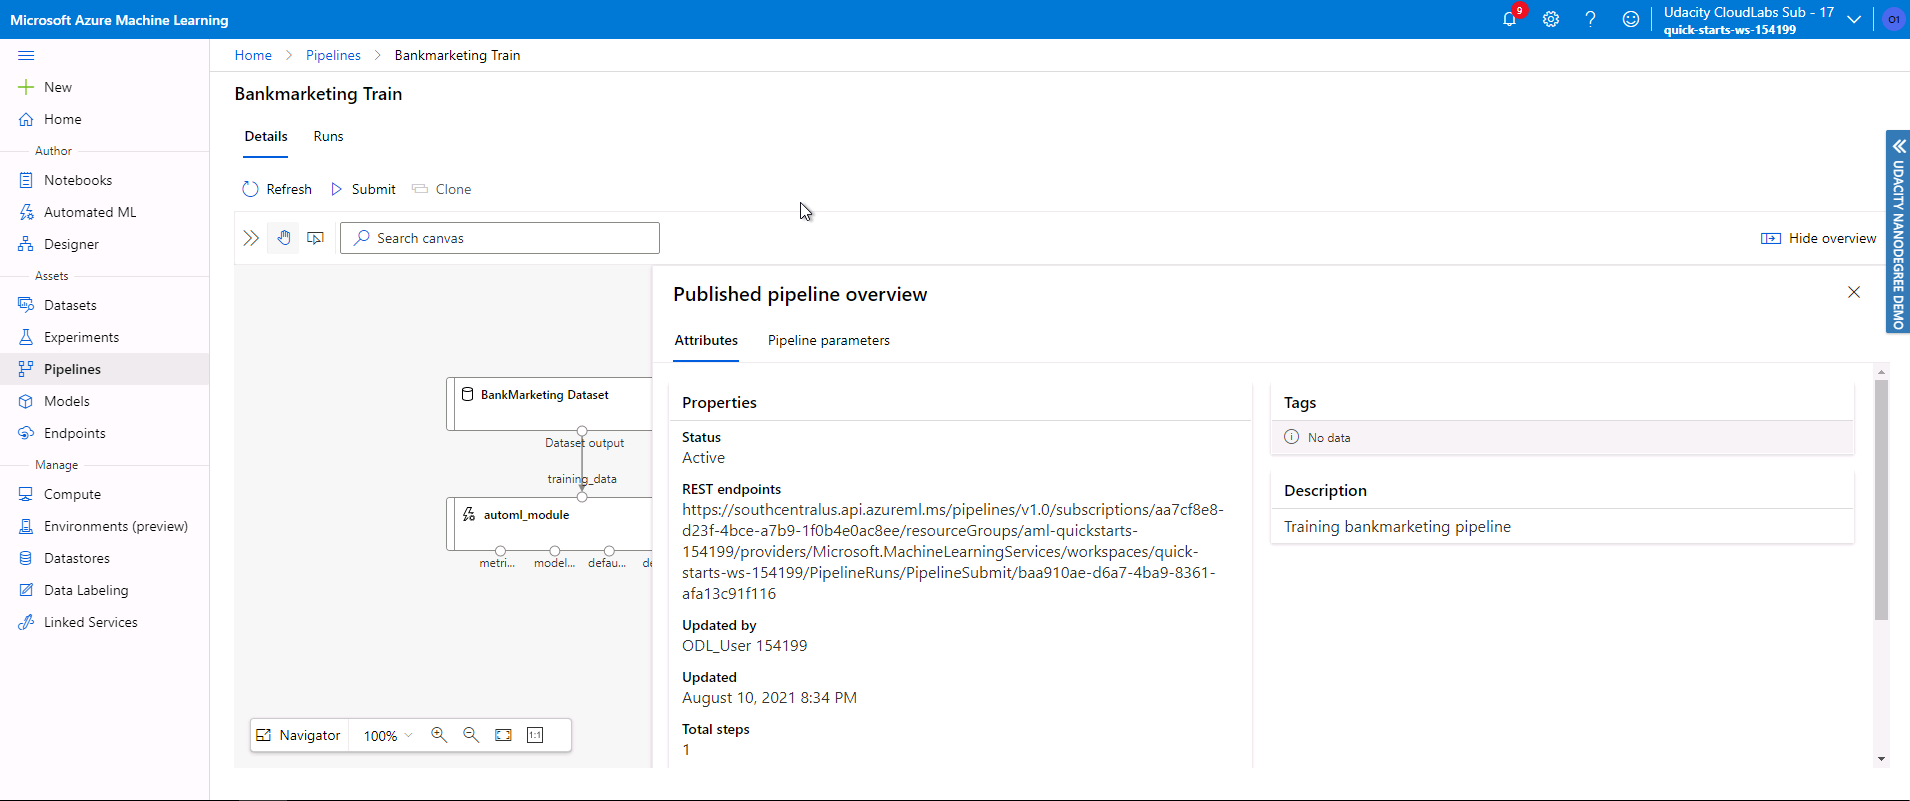Click the overview panel scrollbar thumb
Screen dimensions: 1910x801
coord(1881,500)
